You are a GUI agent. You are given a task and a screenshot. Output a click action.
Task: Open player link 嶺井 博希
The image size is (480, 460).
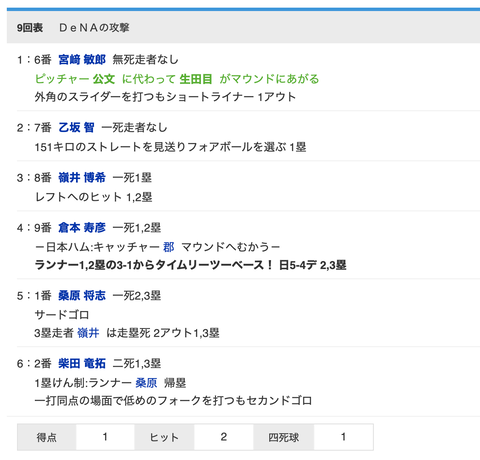82,178
